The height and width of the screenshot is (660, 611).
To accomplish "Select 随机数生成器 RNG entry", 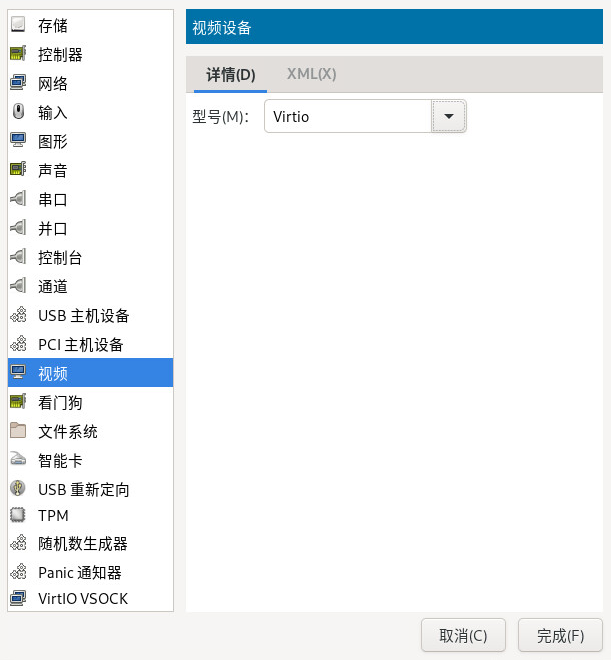I will 83,544.
